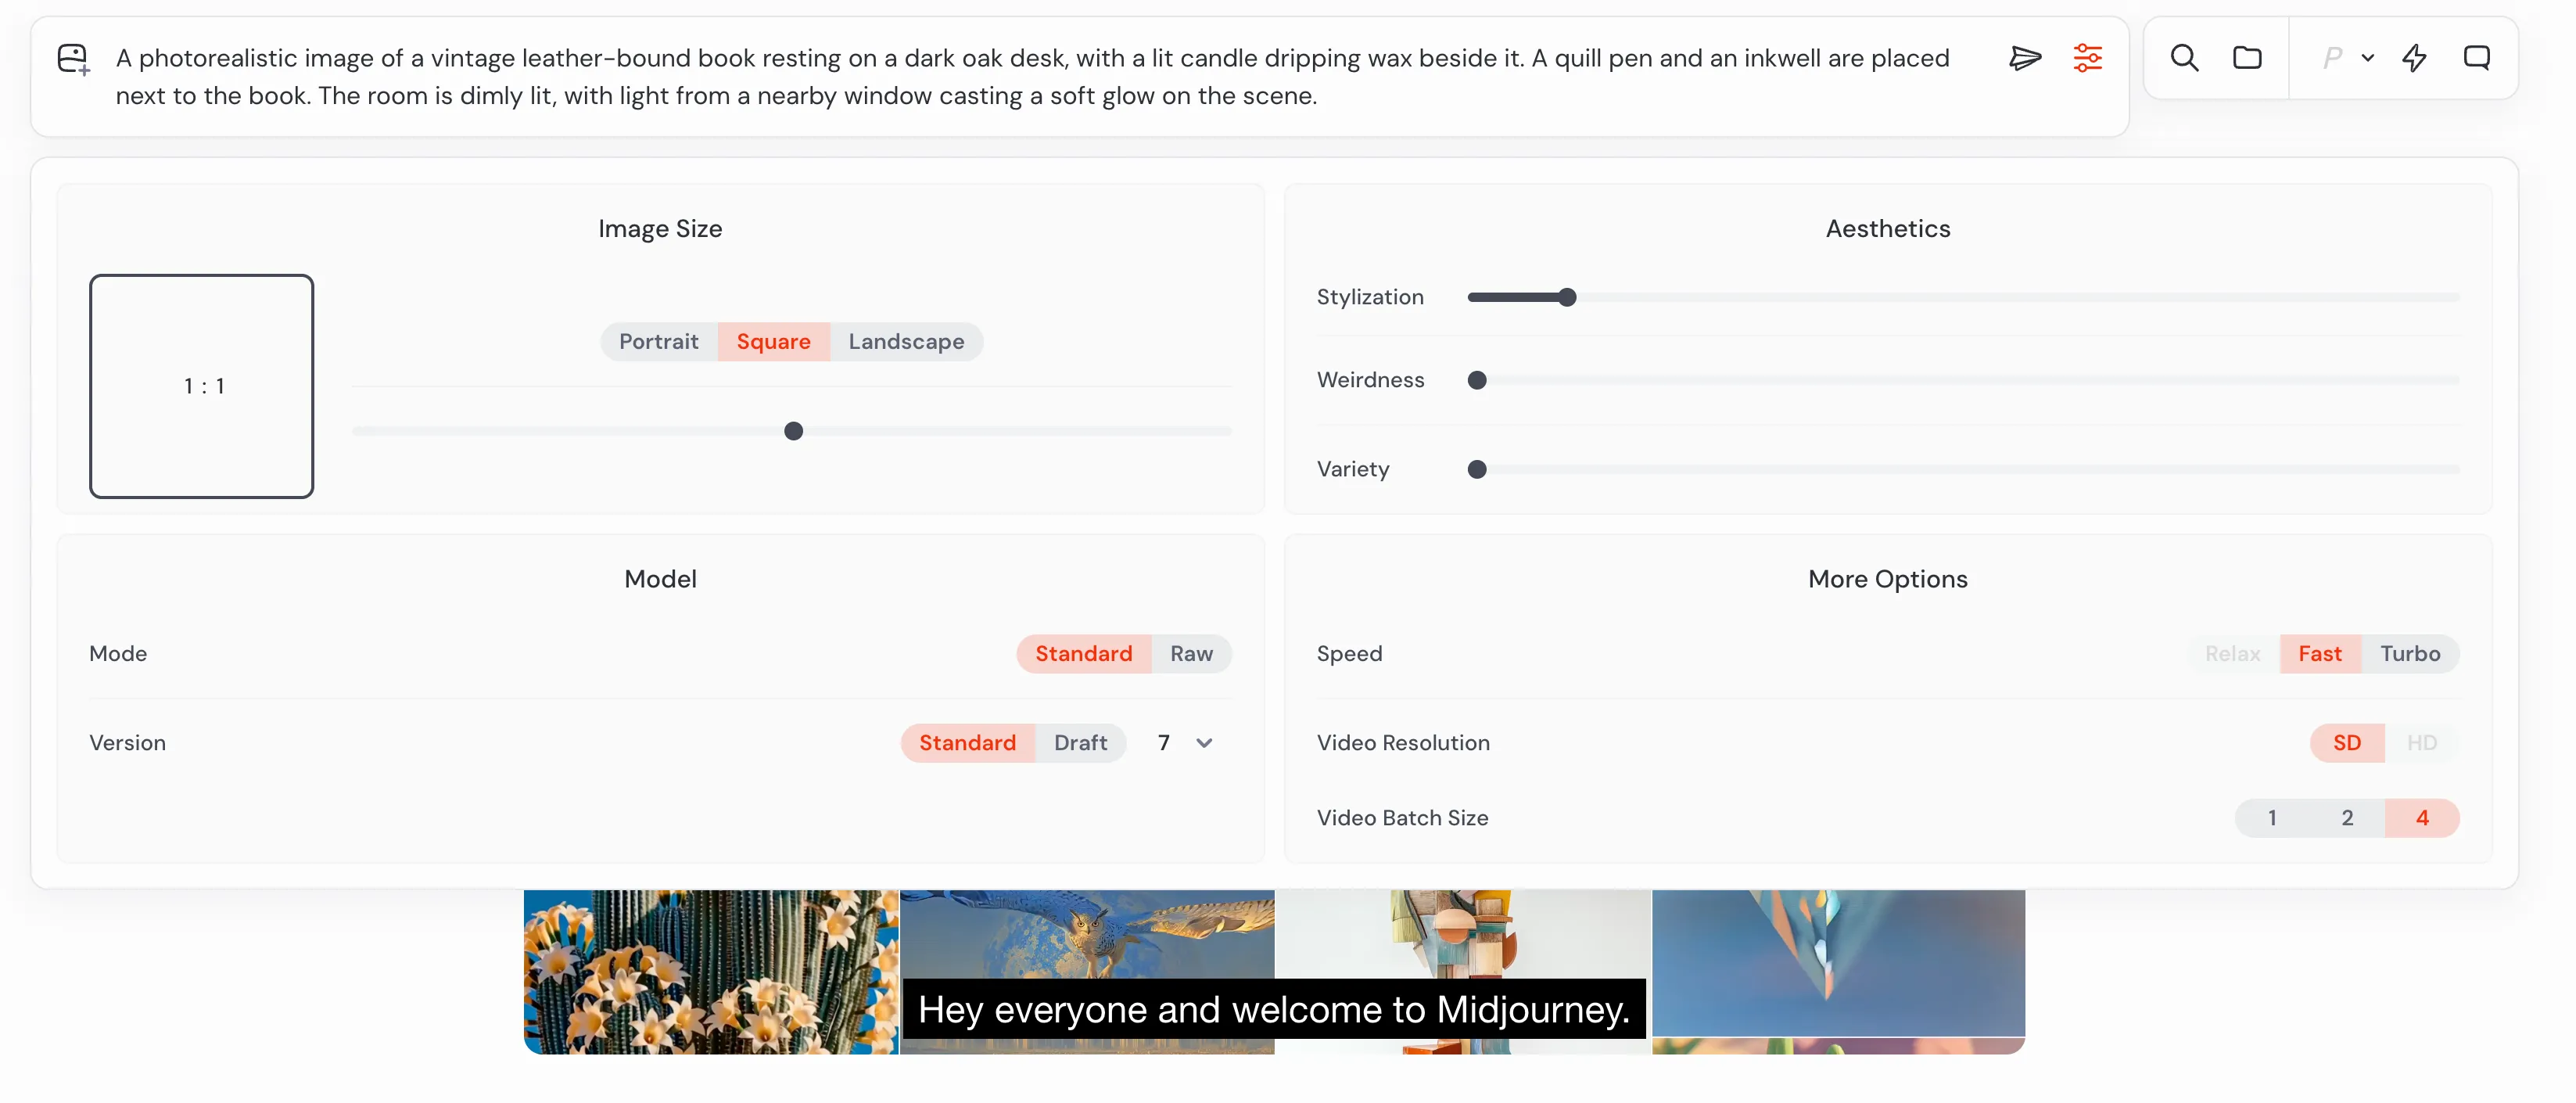
Task: Choose SD video resolution
Action: [2346, 743]
